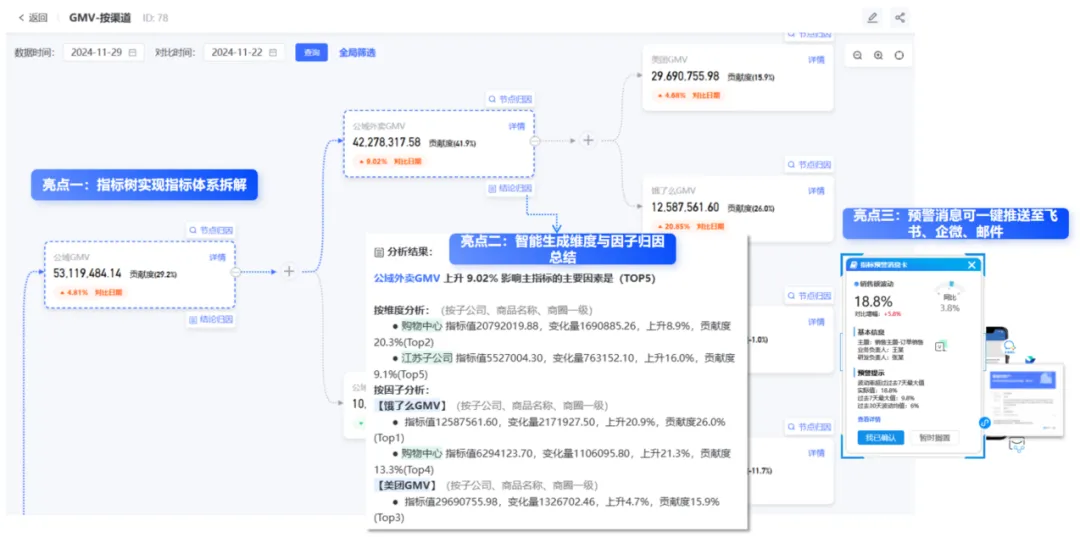Viewport: 1080px width, 537px height.
Task: Click the share icon in header
Action: coord(900,18)
